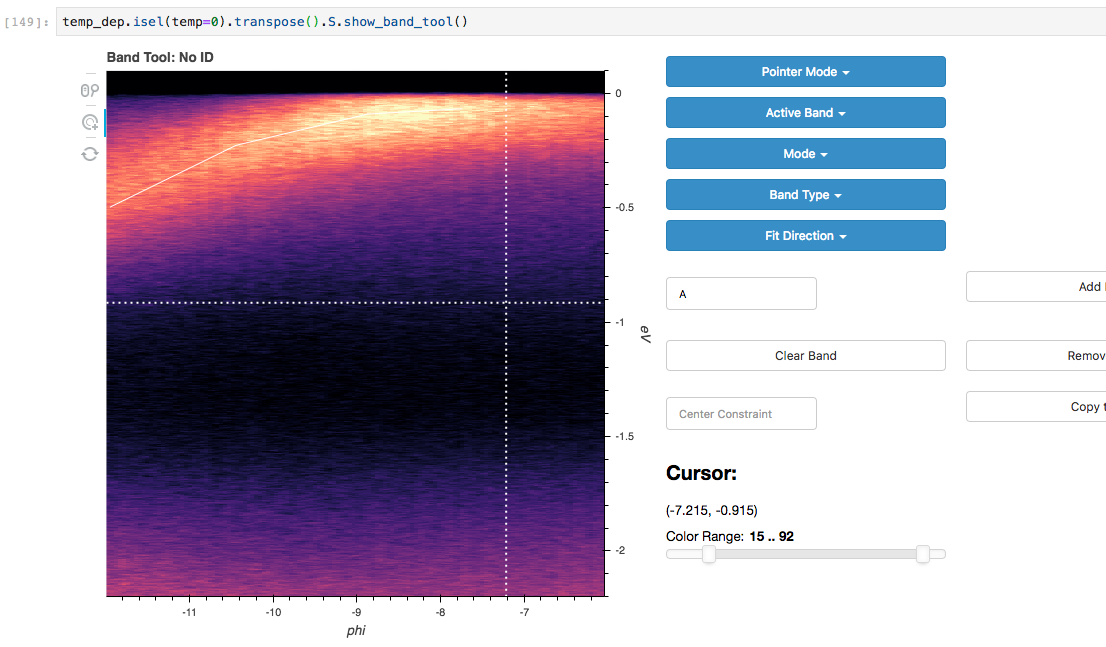Click the Center Constraint input field

(741, 413)
